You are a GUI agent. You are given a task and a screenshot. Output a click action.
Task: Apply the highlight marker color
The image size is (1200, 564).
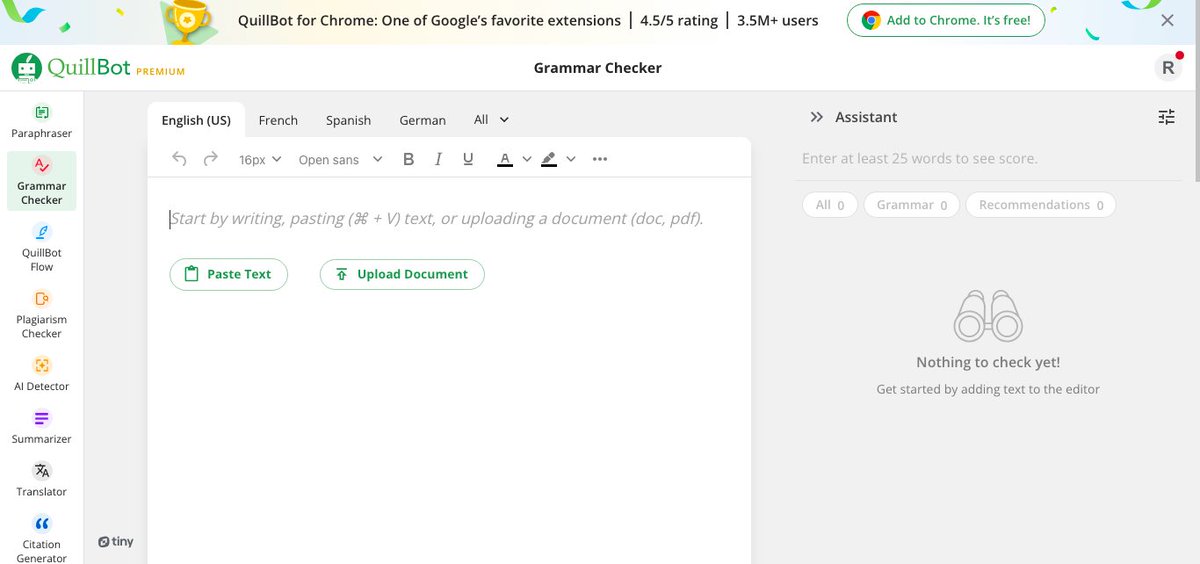click(549, 159)
